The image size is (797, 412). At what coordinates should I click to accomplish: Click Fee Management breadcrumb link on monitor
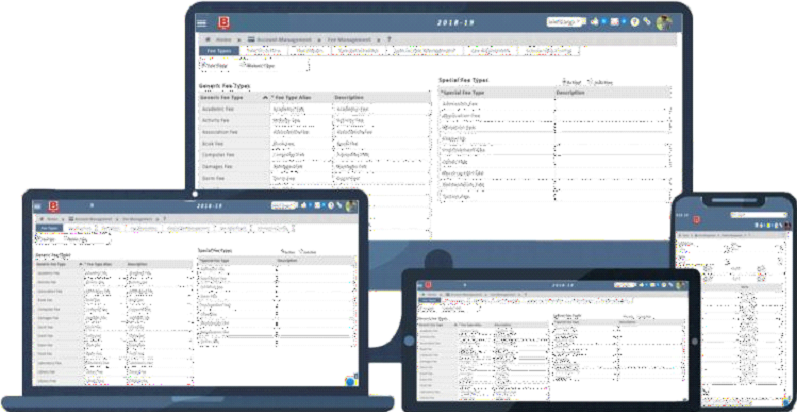pos(351,39)
